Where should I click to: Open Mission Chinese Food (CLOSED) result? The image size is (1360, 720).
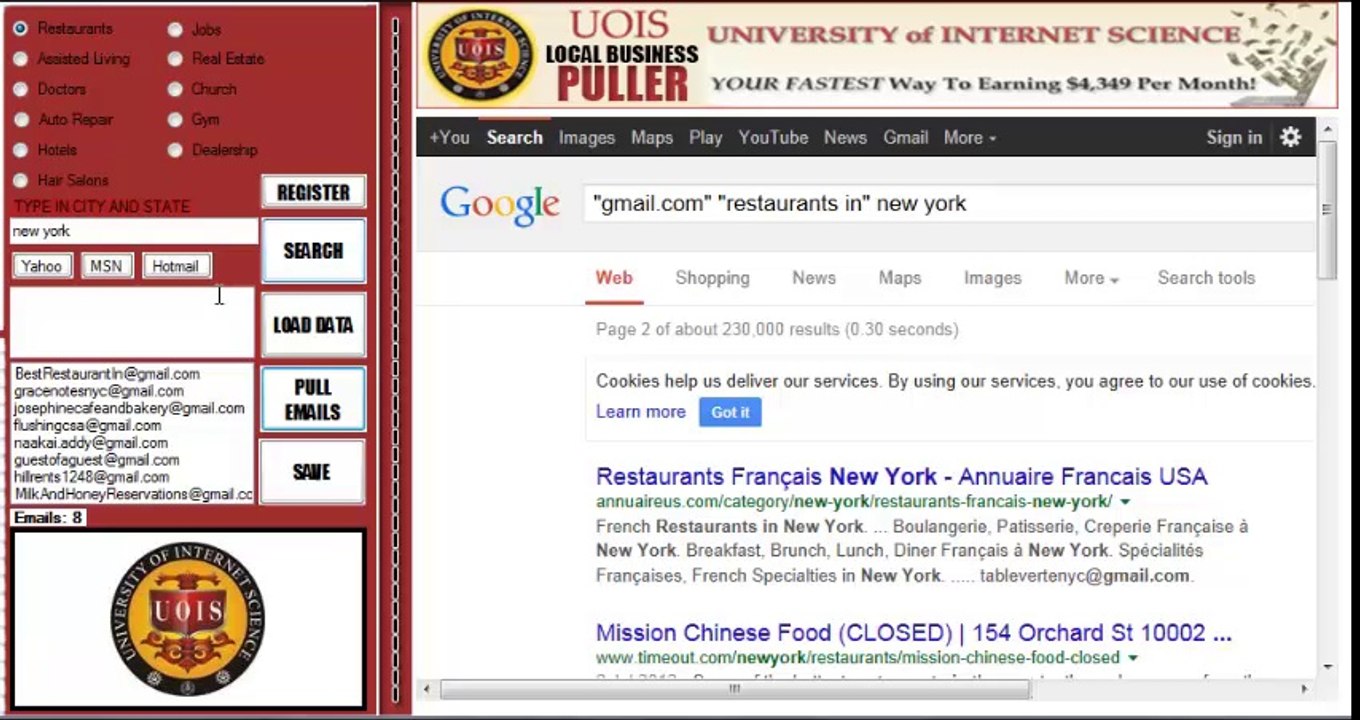914,633
